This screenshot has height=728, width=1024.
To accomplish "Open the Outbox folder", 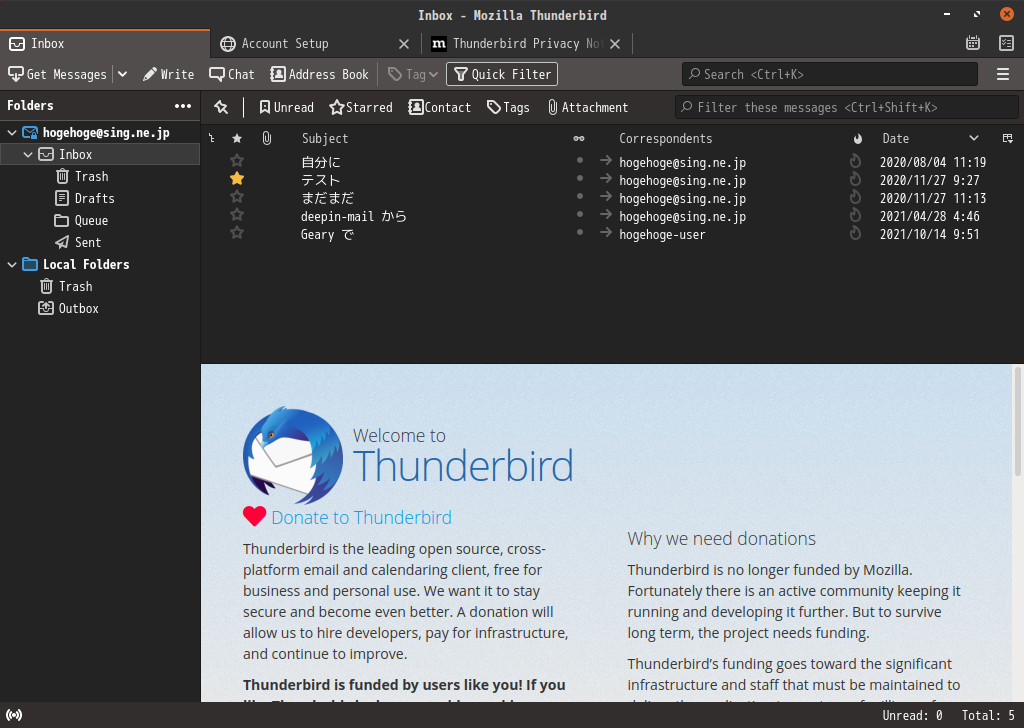I will [79, 308].
